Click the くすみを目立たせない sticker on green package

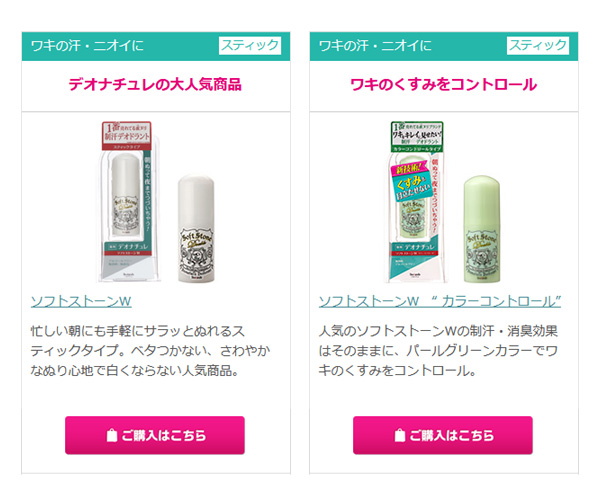[x=409, y=184]
